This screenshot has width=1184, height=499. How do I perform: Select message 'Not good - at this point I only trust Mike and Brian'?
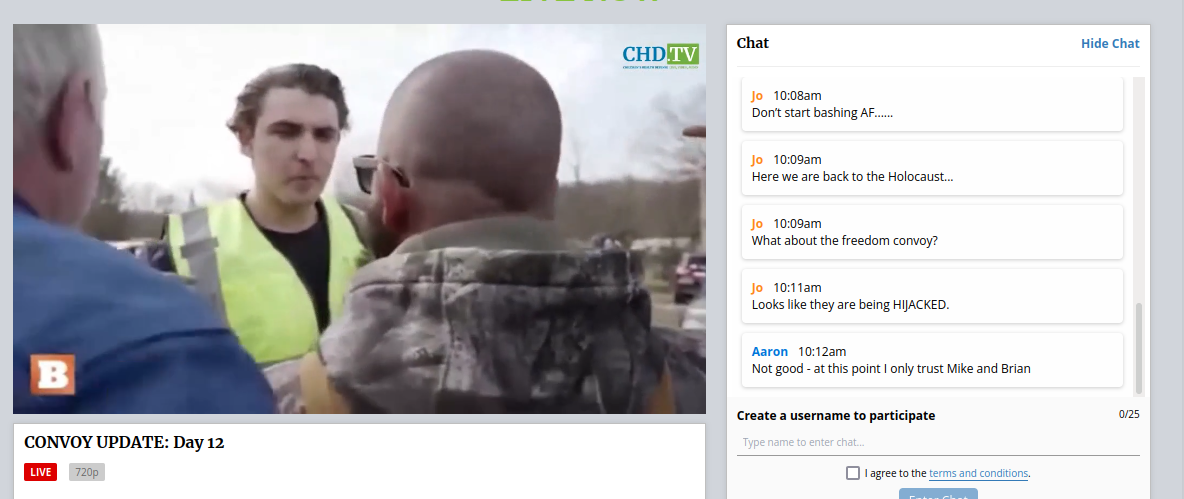(891, 369)
